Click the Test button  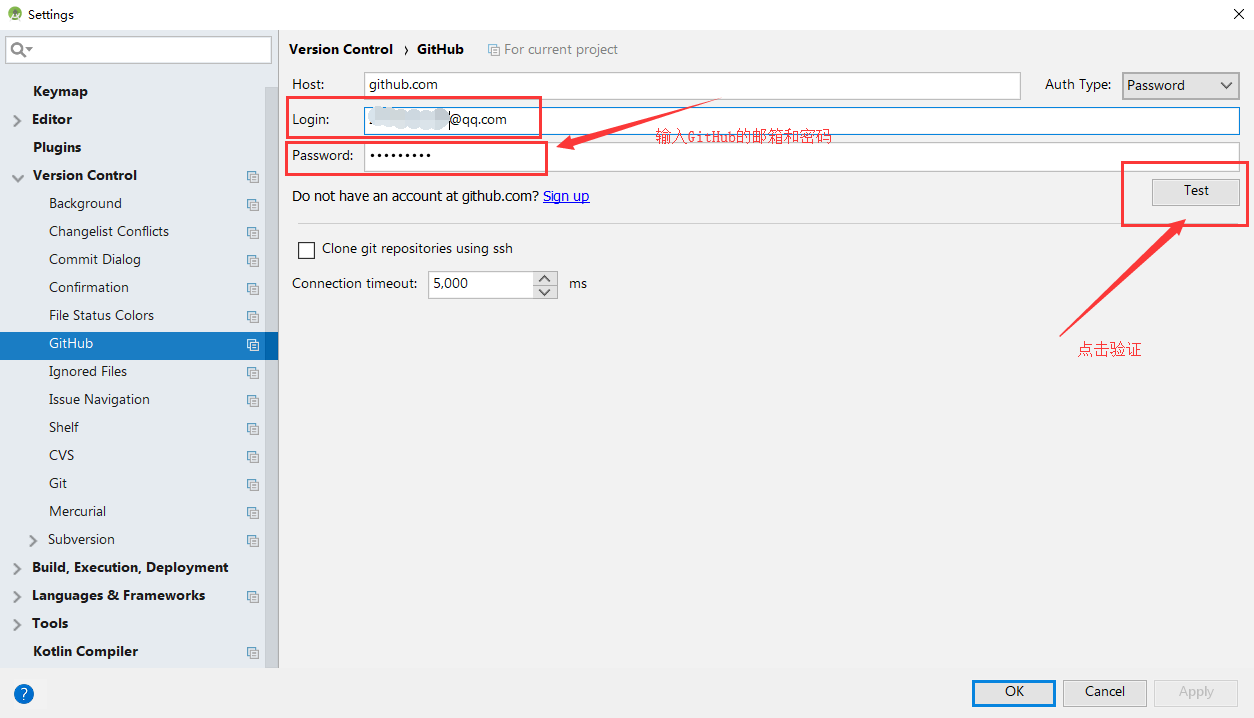click(1196, 191)
